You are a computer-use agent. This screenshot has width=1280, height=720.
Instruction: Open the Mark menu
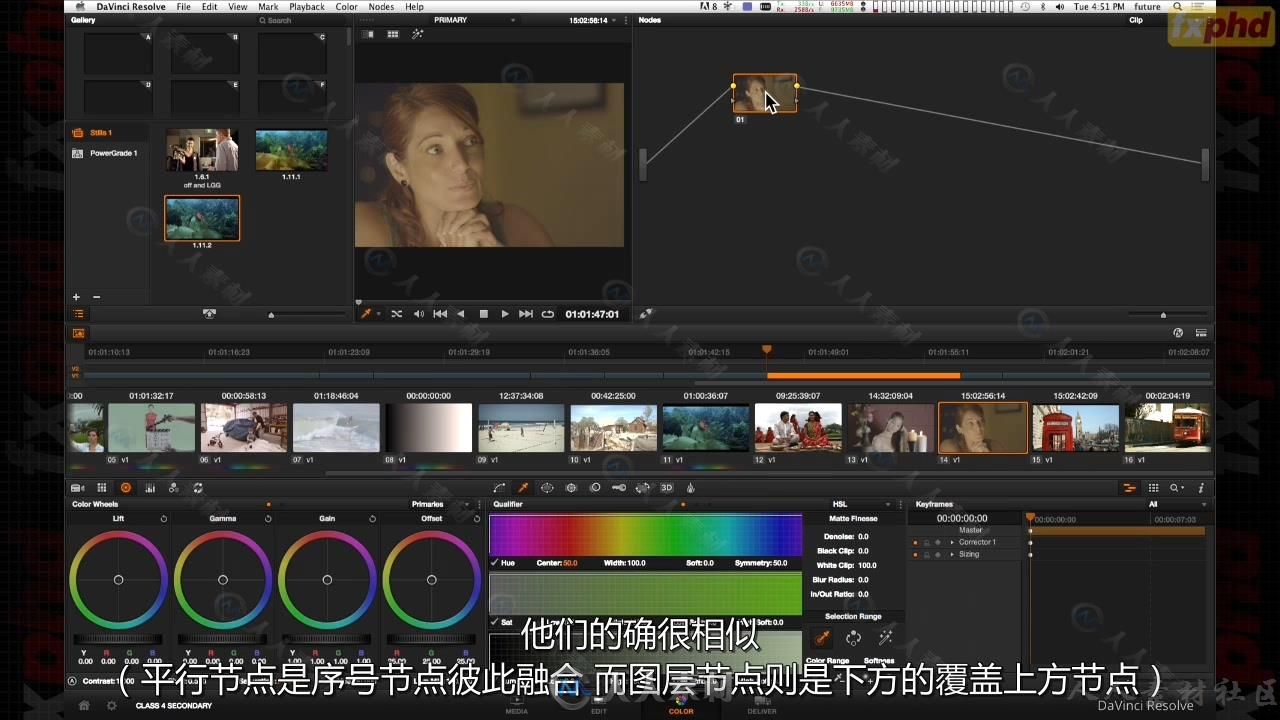tap(268, 7)
